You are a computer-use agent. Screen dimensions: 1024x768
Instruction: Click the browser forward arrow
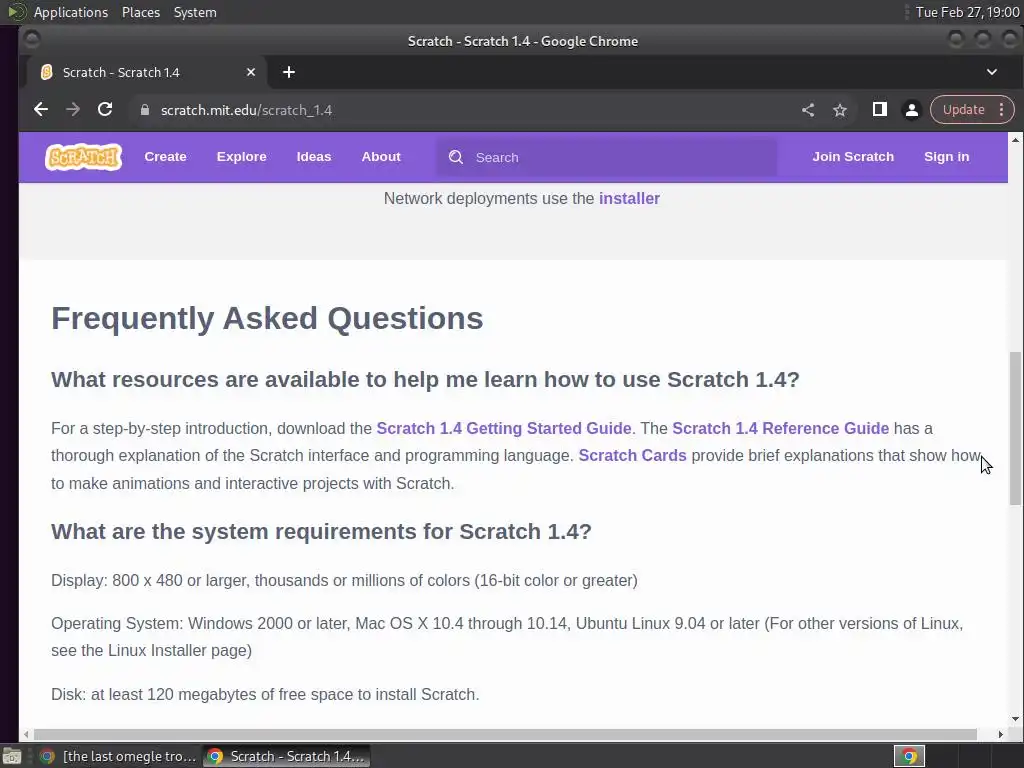73,110
